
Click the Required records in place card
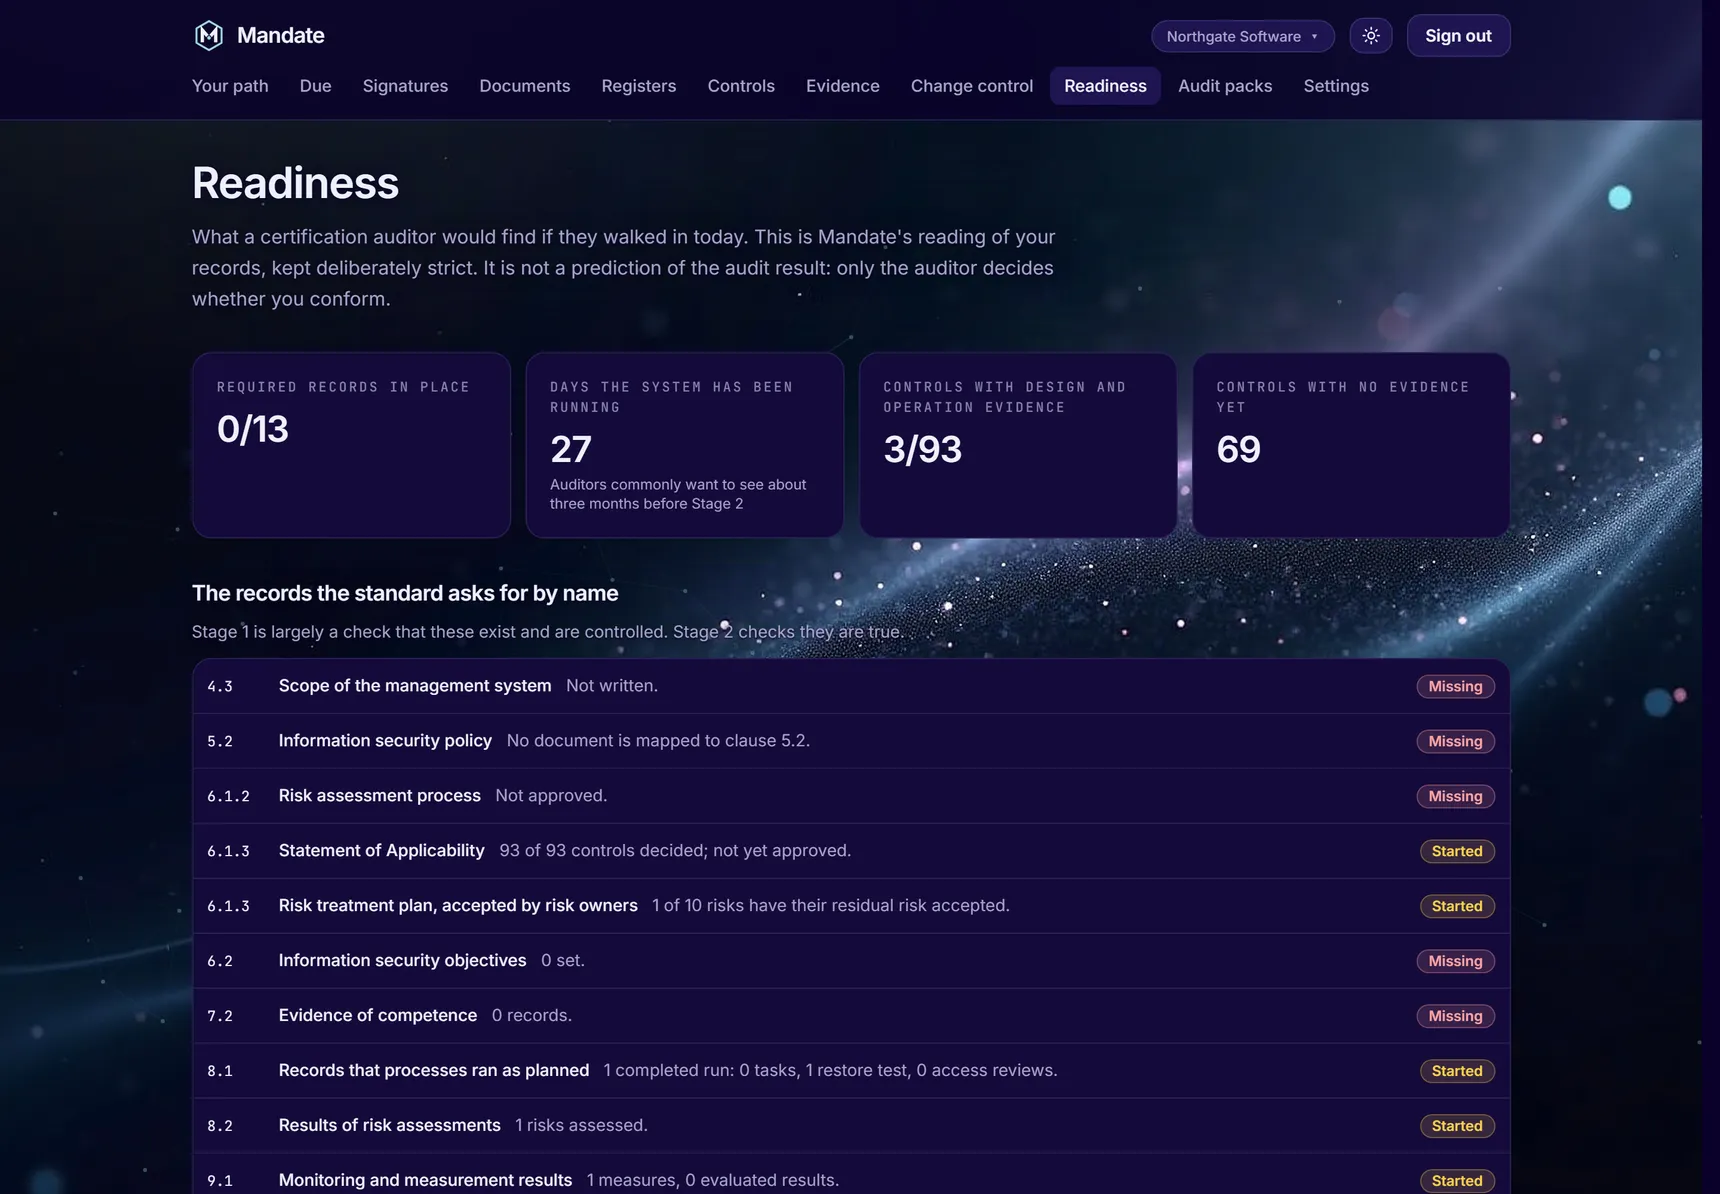(x=351, y=445)
